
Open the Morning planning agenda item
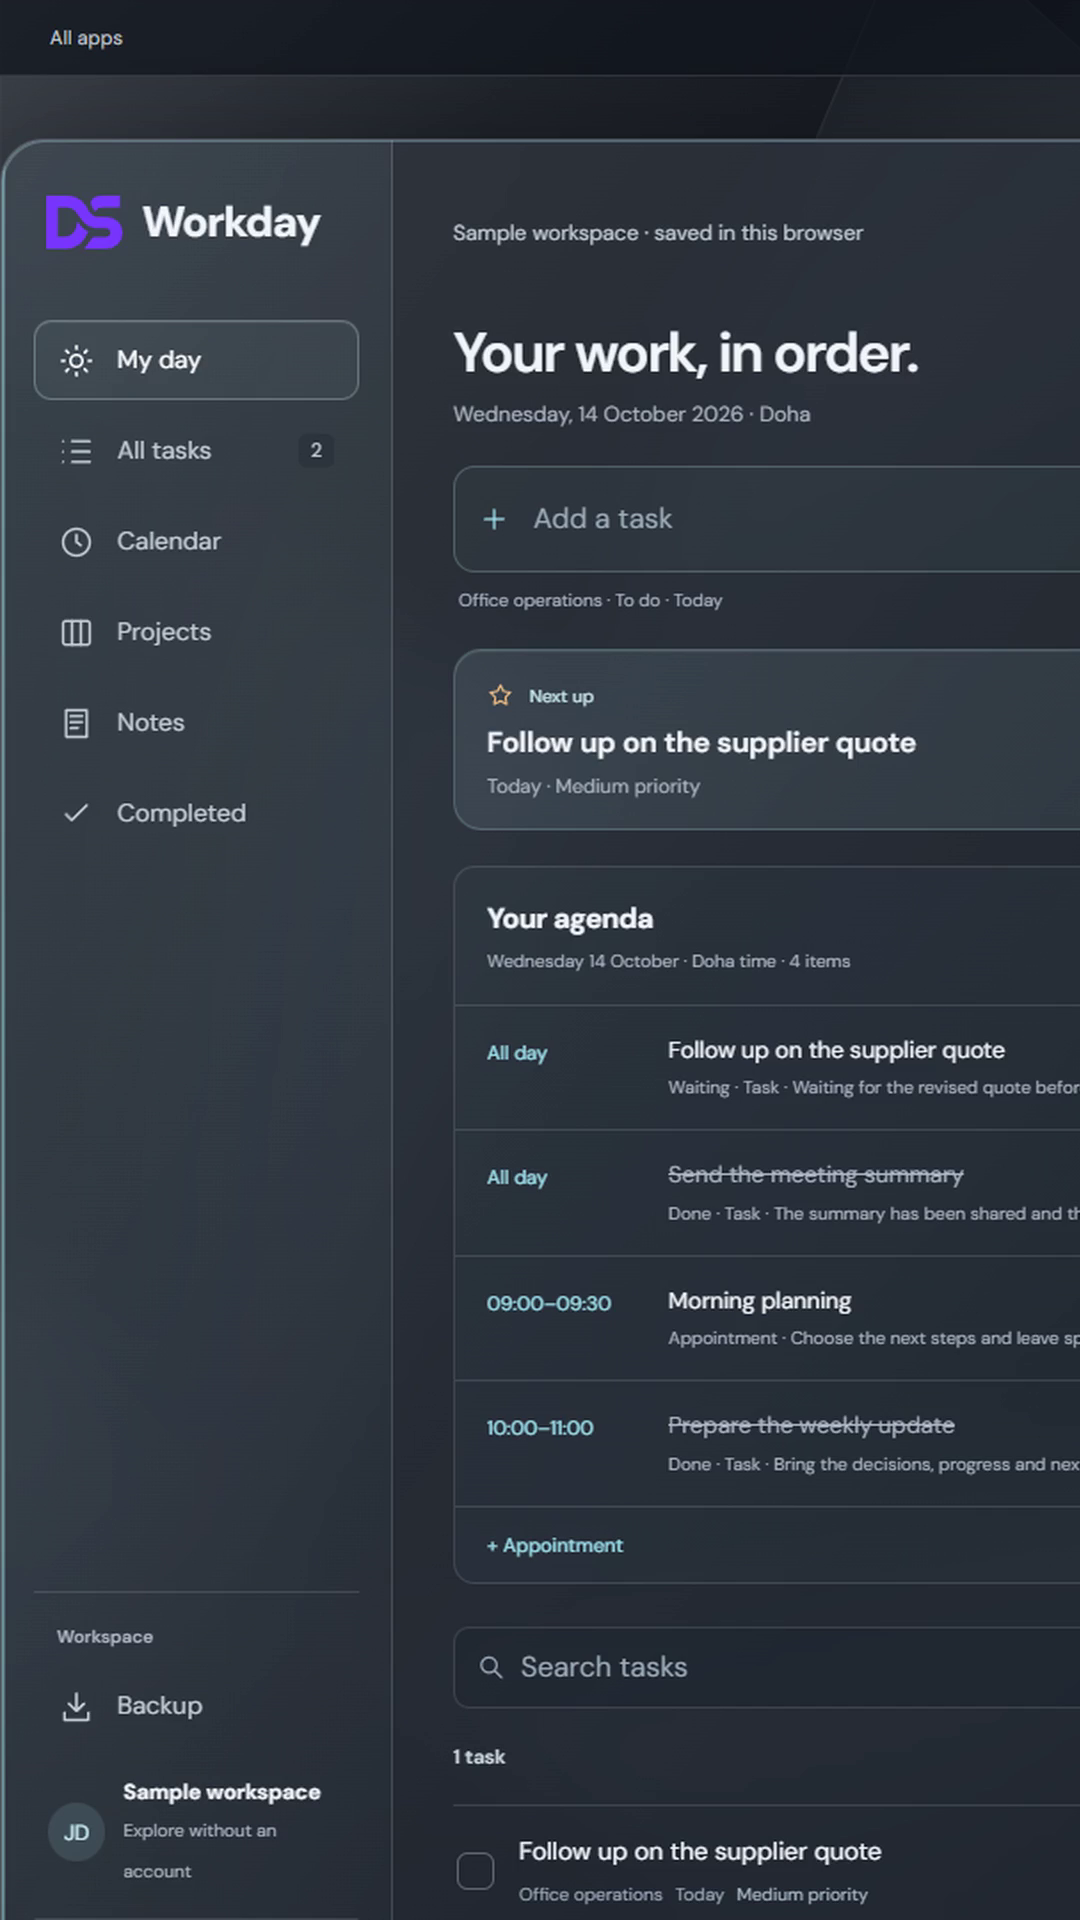pyautogui.click(x=767, y=1319)
